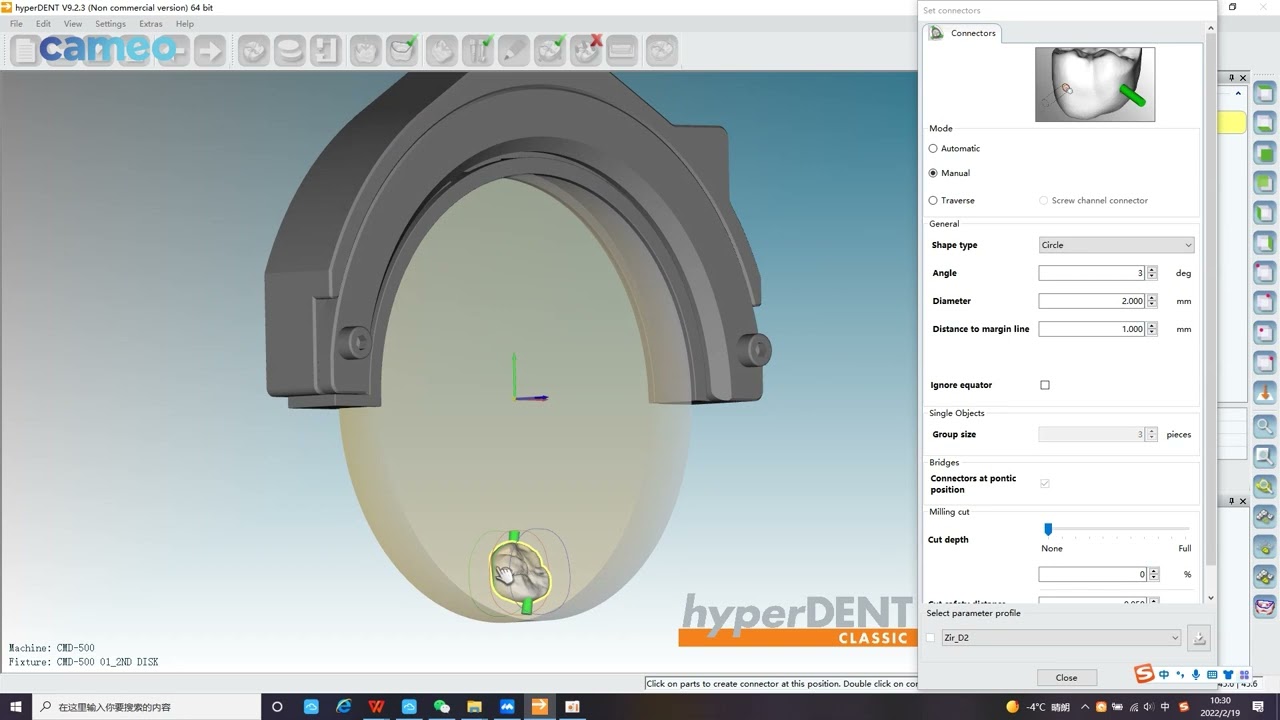The image size is (1280, 720).
Task: Click the 'Machine: CMD-500' status text
Action: click(x=52, y=648)
